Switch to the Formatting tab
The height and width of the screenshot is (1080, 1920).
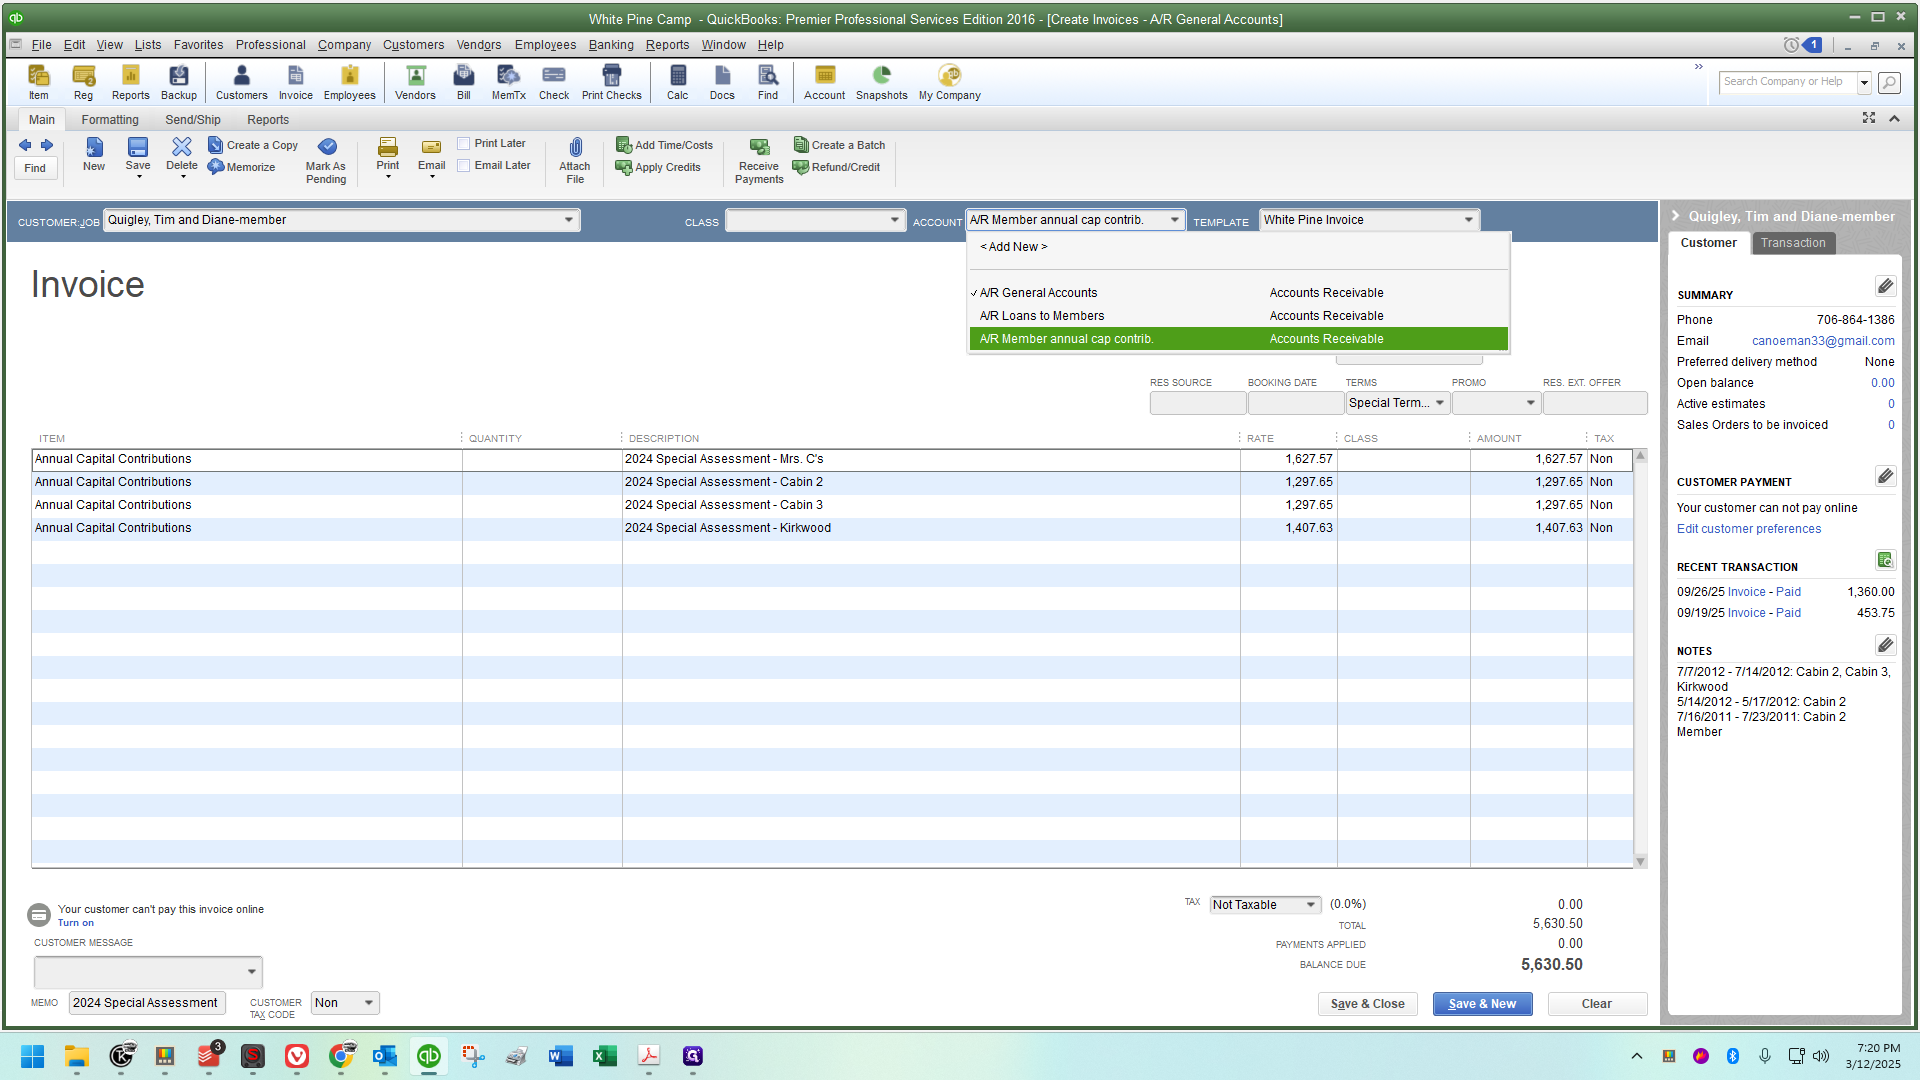click(110, 120)
